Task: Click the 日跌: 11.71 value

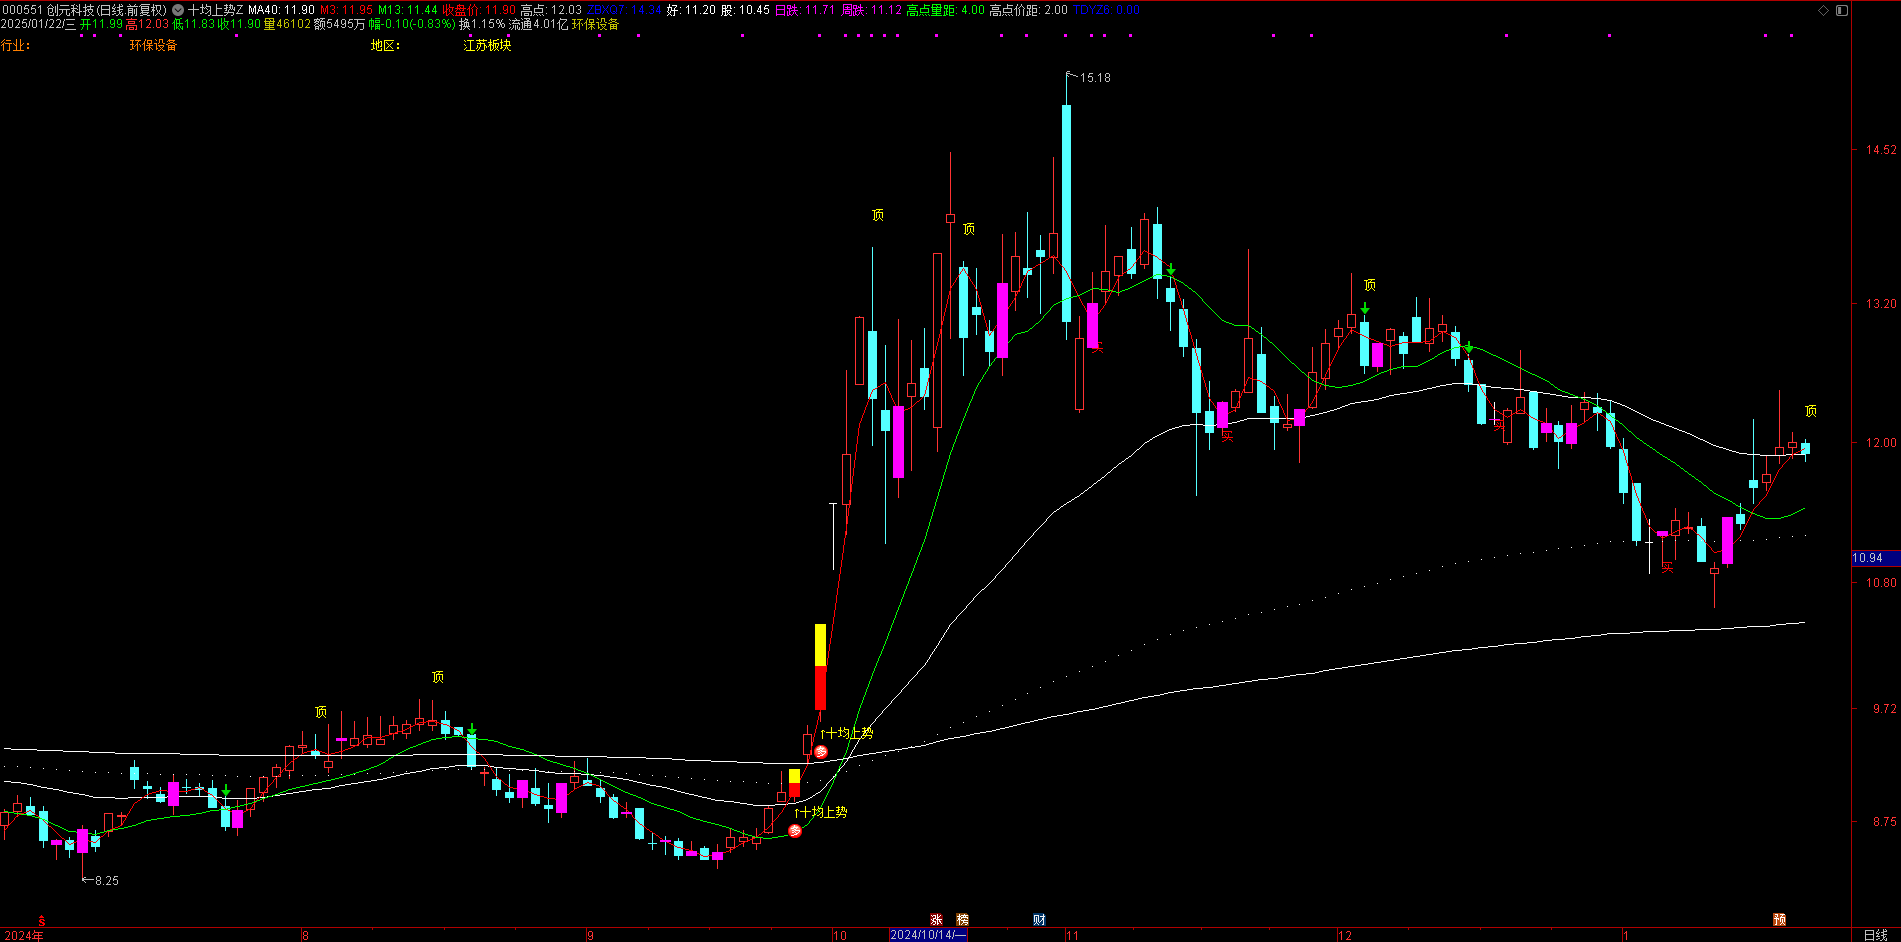Action: point(805,10)
